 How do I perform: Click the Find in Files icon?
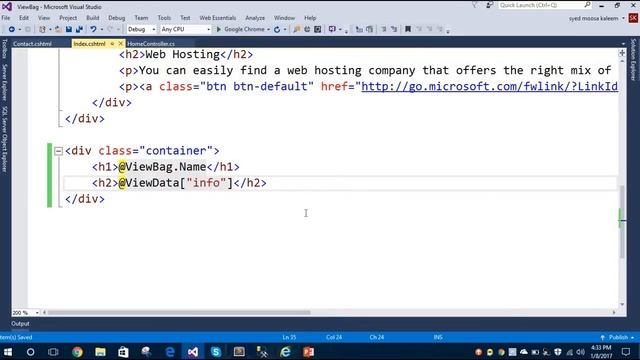point(297,29)
